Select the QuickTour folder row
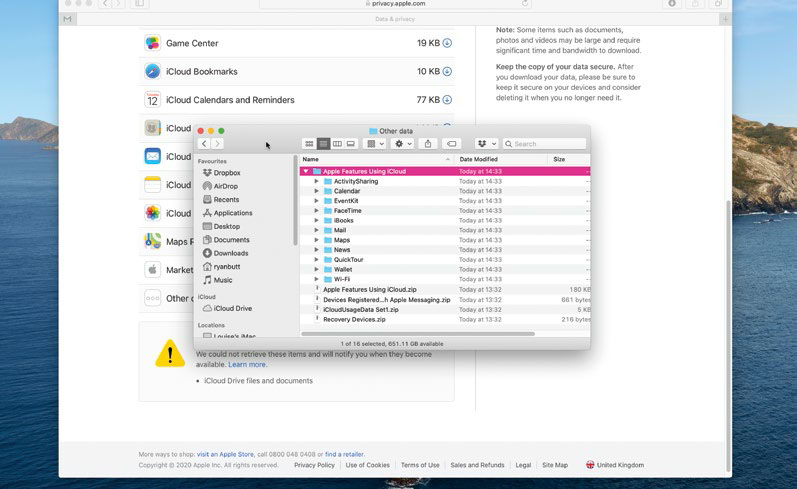 point(445,260)
